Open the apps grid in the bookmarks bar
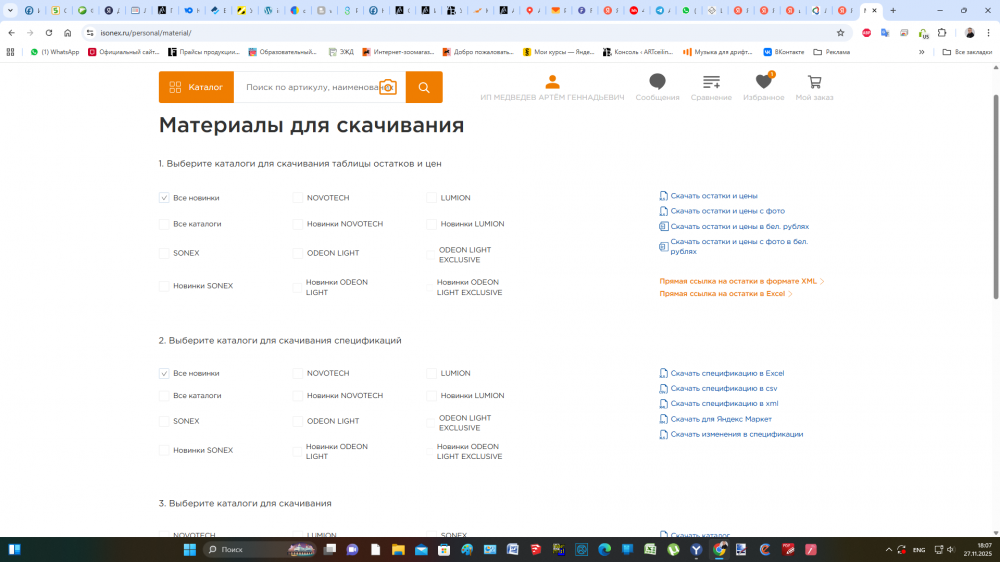This screenshot has height=562, width=1000. coord(10,52)
